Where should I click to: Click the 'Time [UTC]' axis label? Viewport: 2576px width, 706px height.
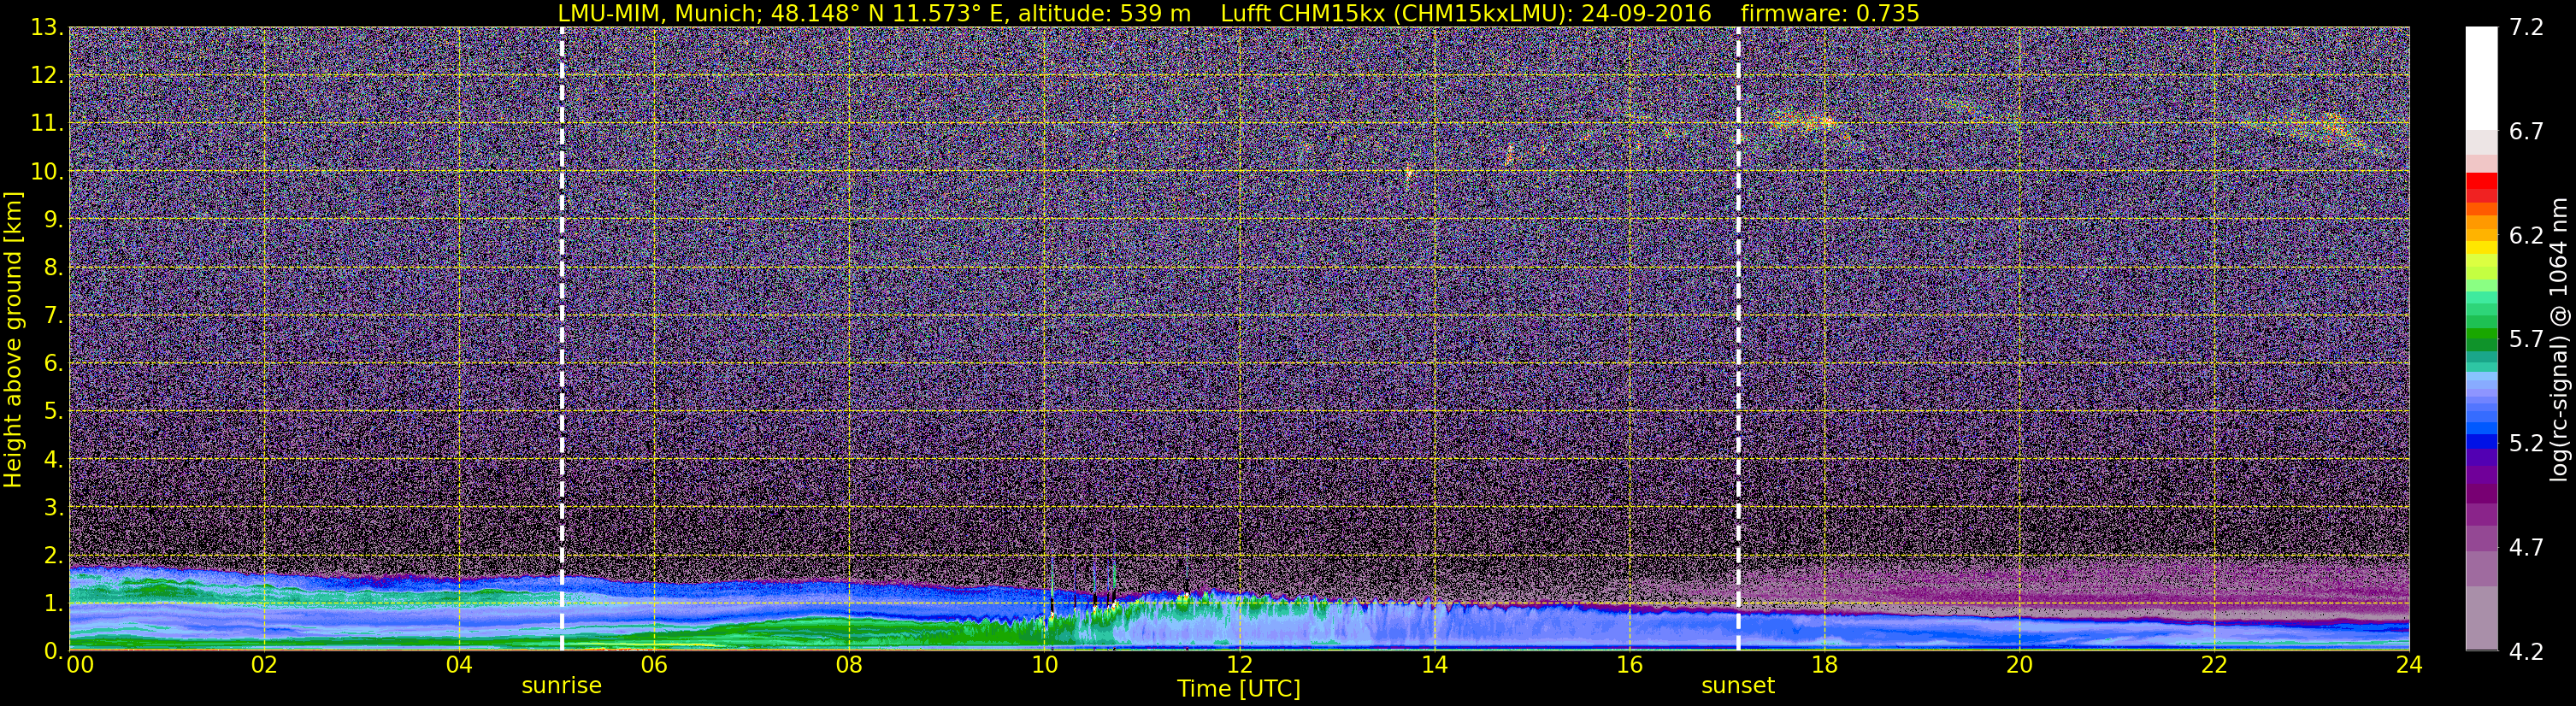point(1239,689)
